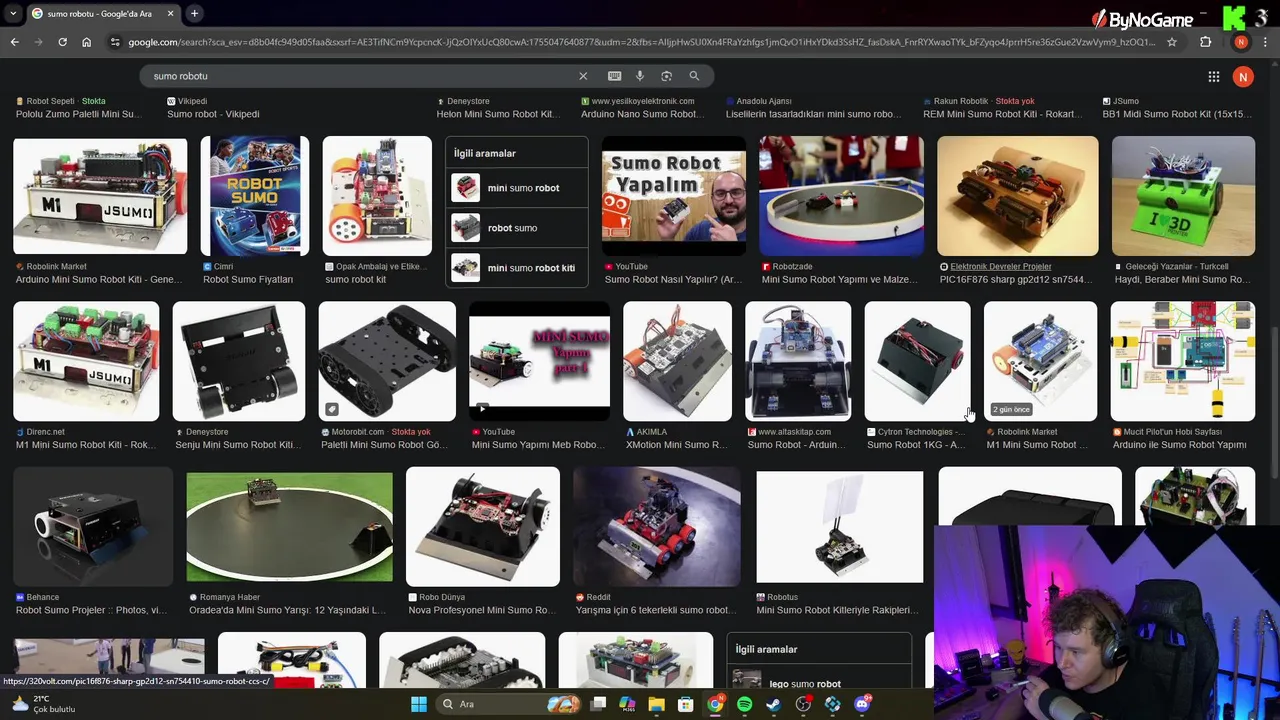Open Nova Profesyonel Mini Sumo image
This screenshot has width=1280, height=720.
(x=483, y=526)
